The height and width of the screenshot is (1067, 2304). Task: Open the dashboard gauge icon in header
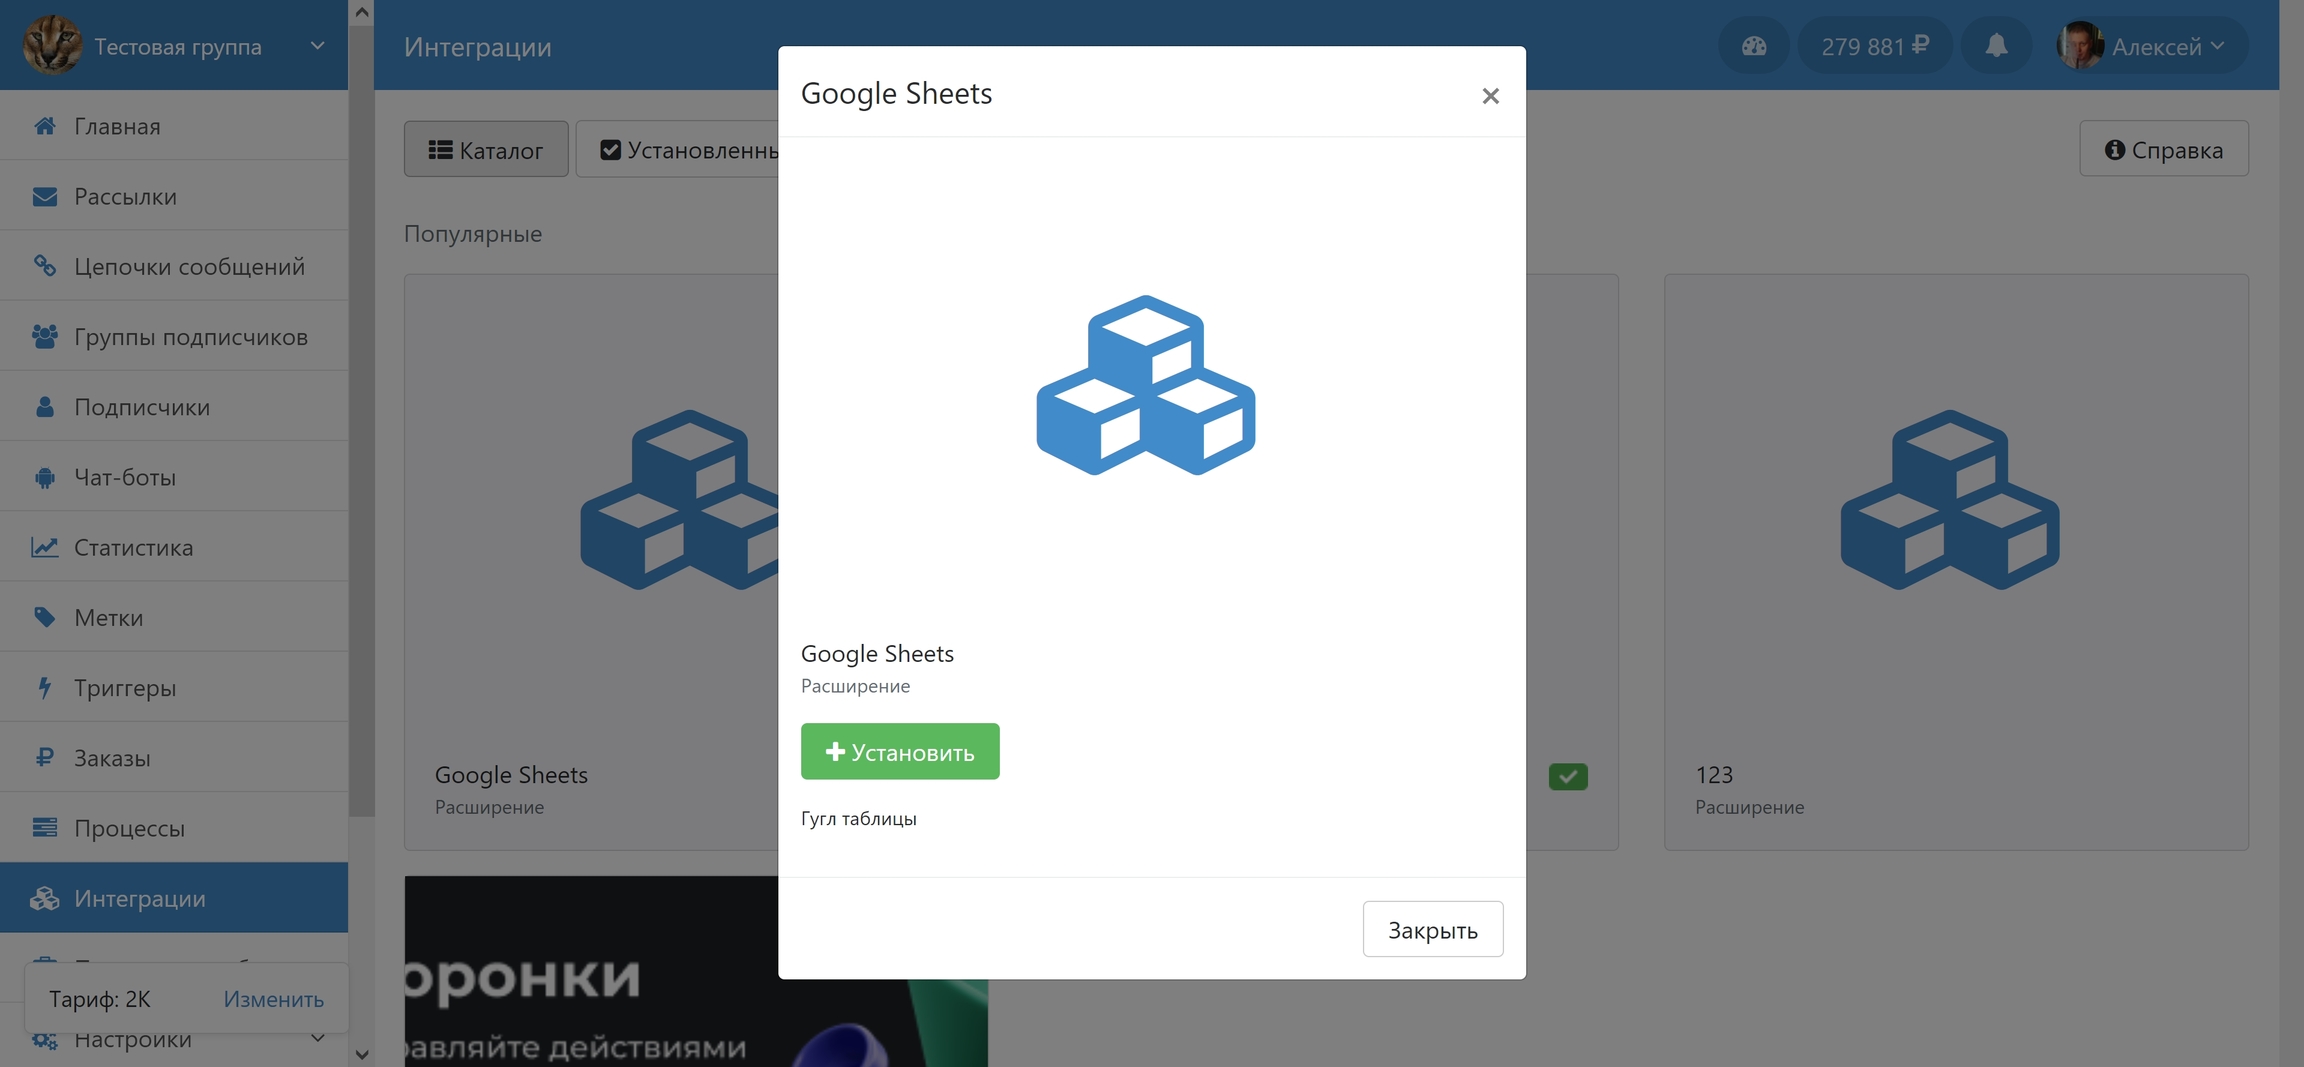(x=1754, y=46)
